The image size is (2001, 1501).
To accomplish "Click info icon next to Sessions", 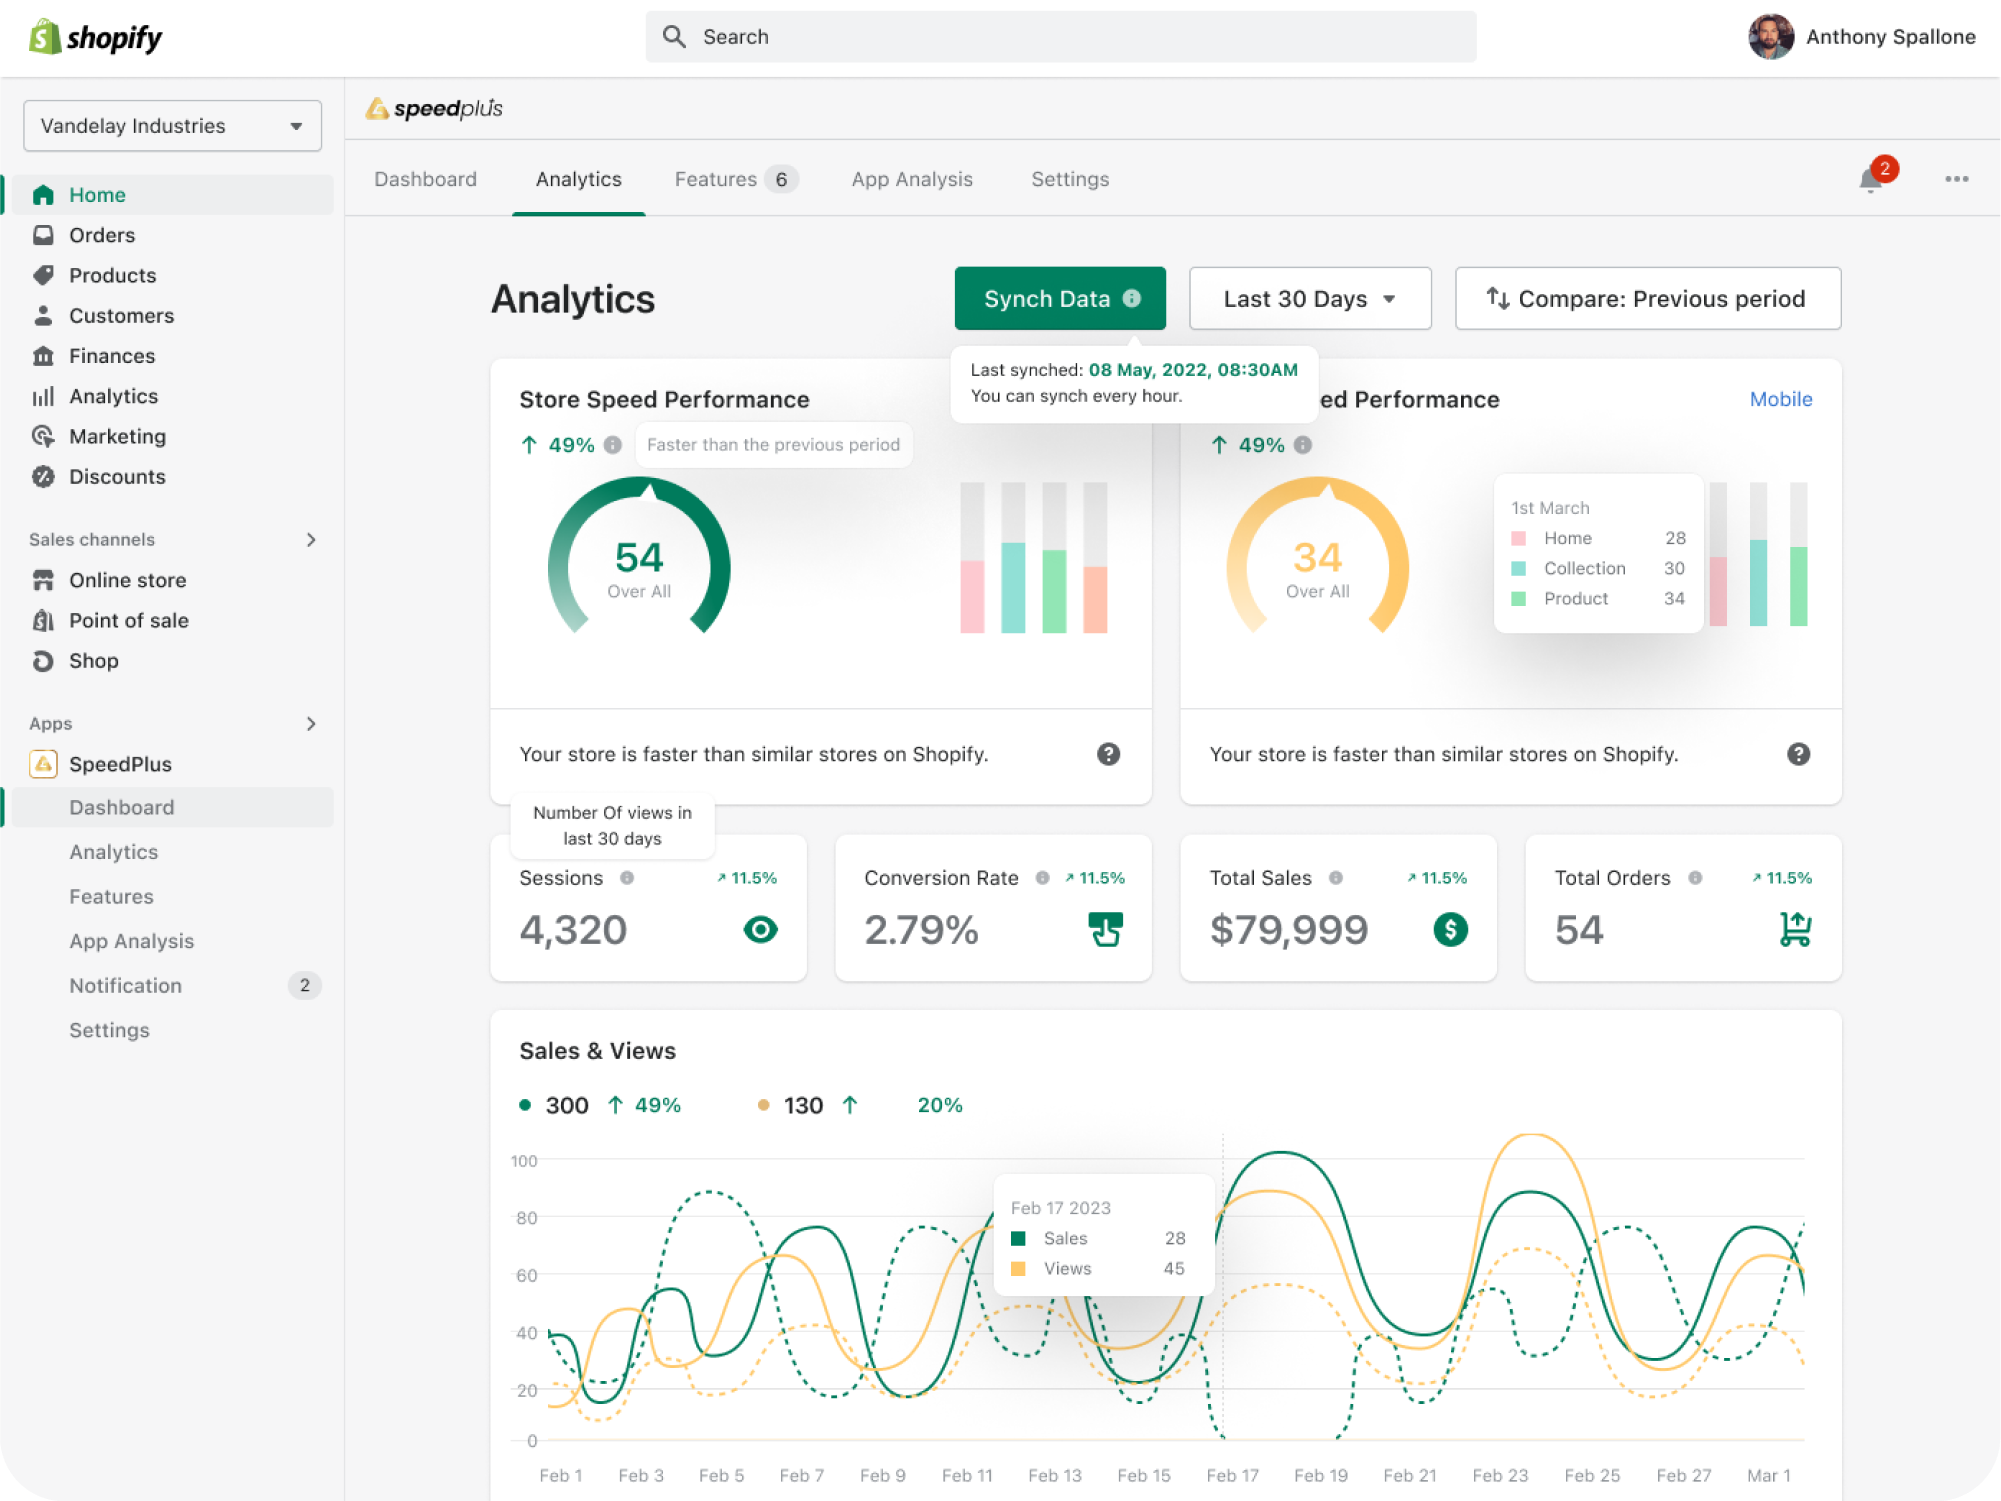I will click(x=627, y=878).
